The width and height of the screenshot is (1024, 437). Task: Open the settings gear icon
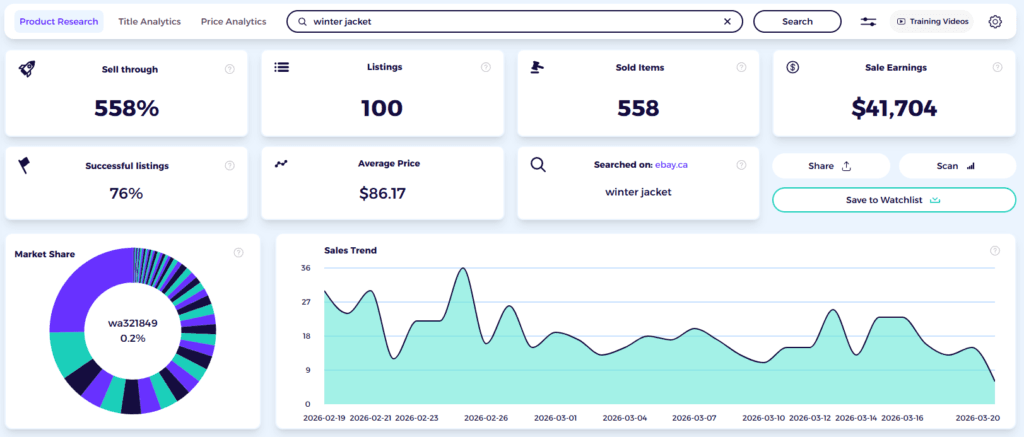(995, 21)
